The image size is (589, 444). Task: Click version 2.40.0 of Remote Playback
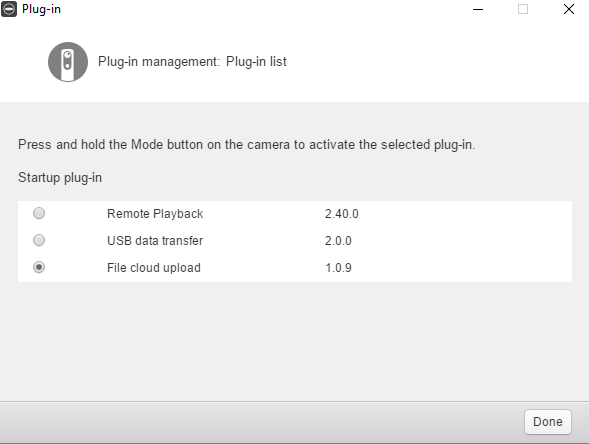point(341,214)
